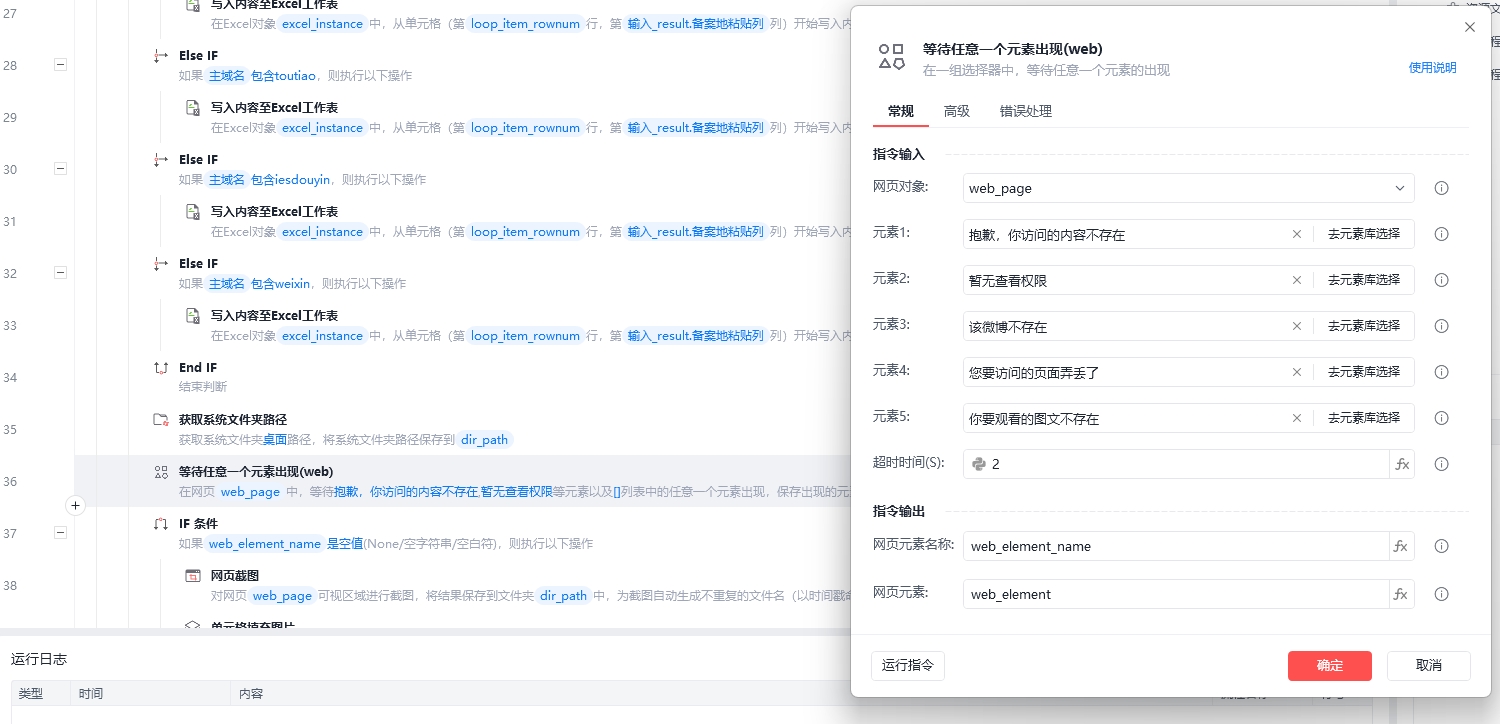Viewport: 1500px width, 724px height.
Task: Clear the 元素4 field 您要访问的页面弄丢了
Action: tap(1297, 372)
